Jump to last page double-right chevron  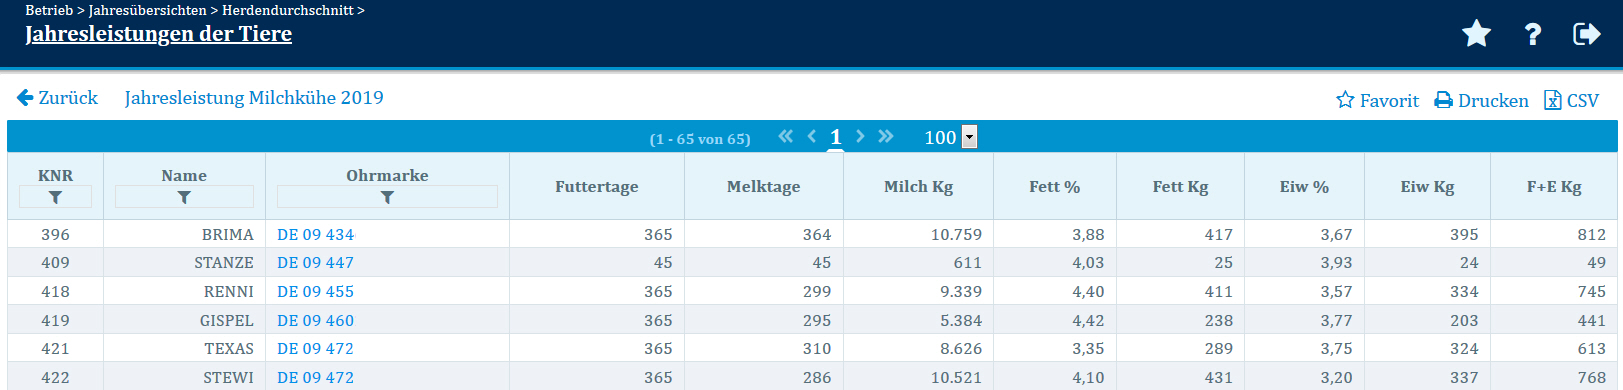click(x=886, y=136)
